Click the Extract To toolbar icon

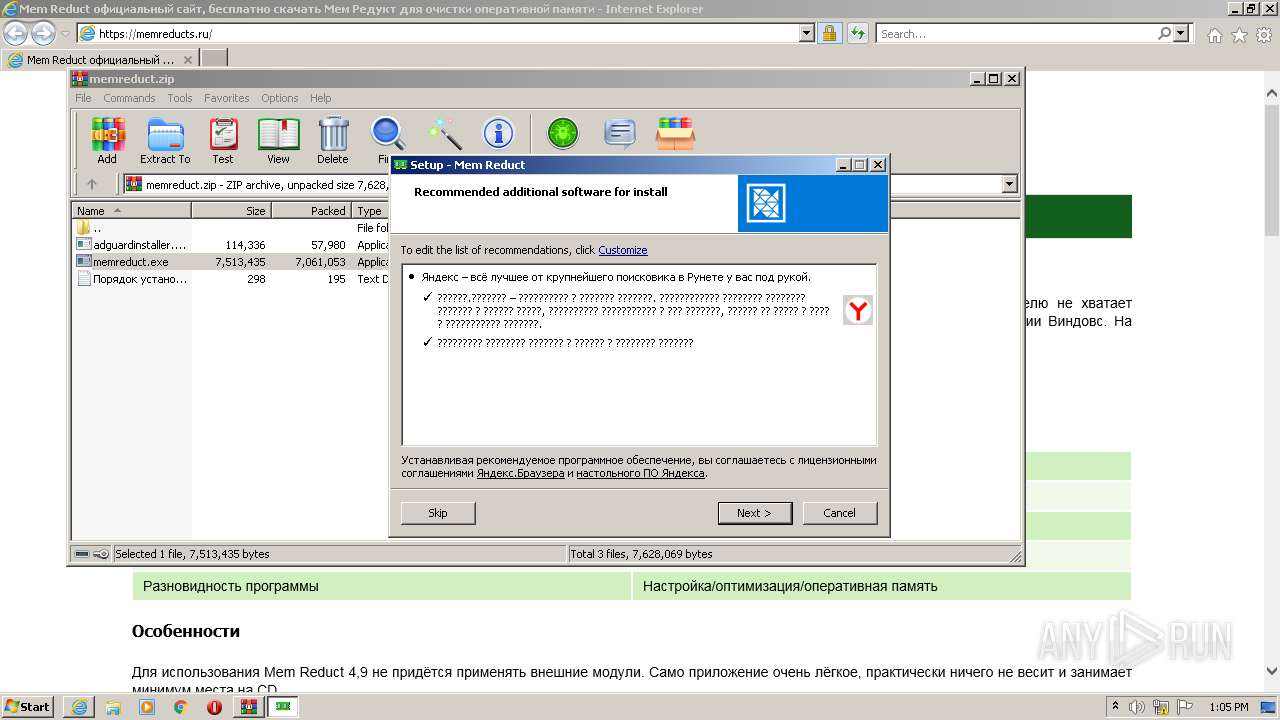click(x=165, y=140)
